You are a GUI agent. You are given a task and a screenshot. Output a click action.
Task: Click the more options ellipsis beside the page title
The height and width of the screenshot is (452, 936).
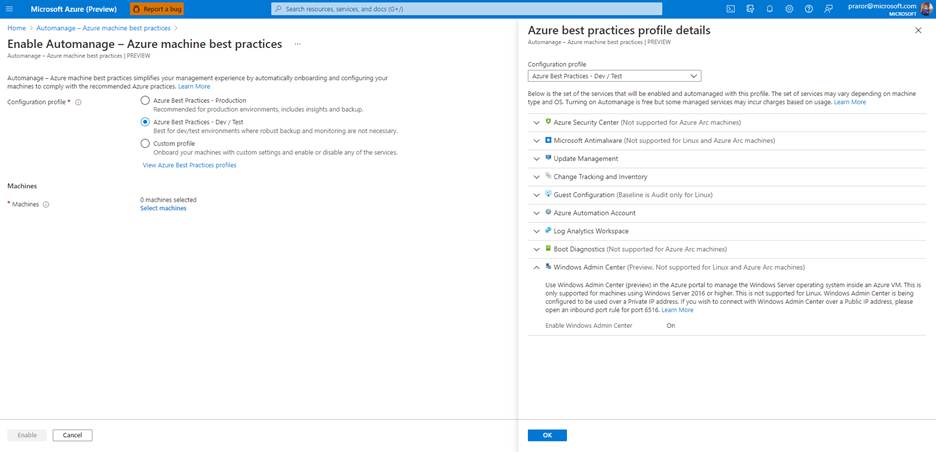point(297,44)
